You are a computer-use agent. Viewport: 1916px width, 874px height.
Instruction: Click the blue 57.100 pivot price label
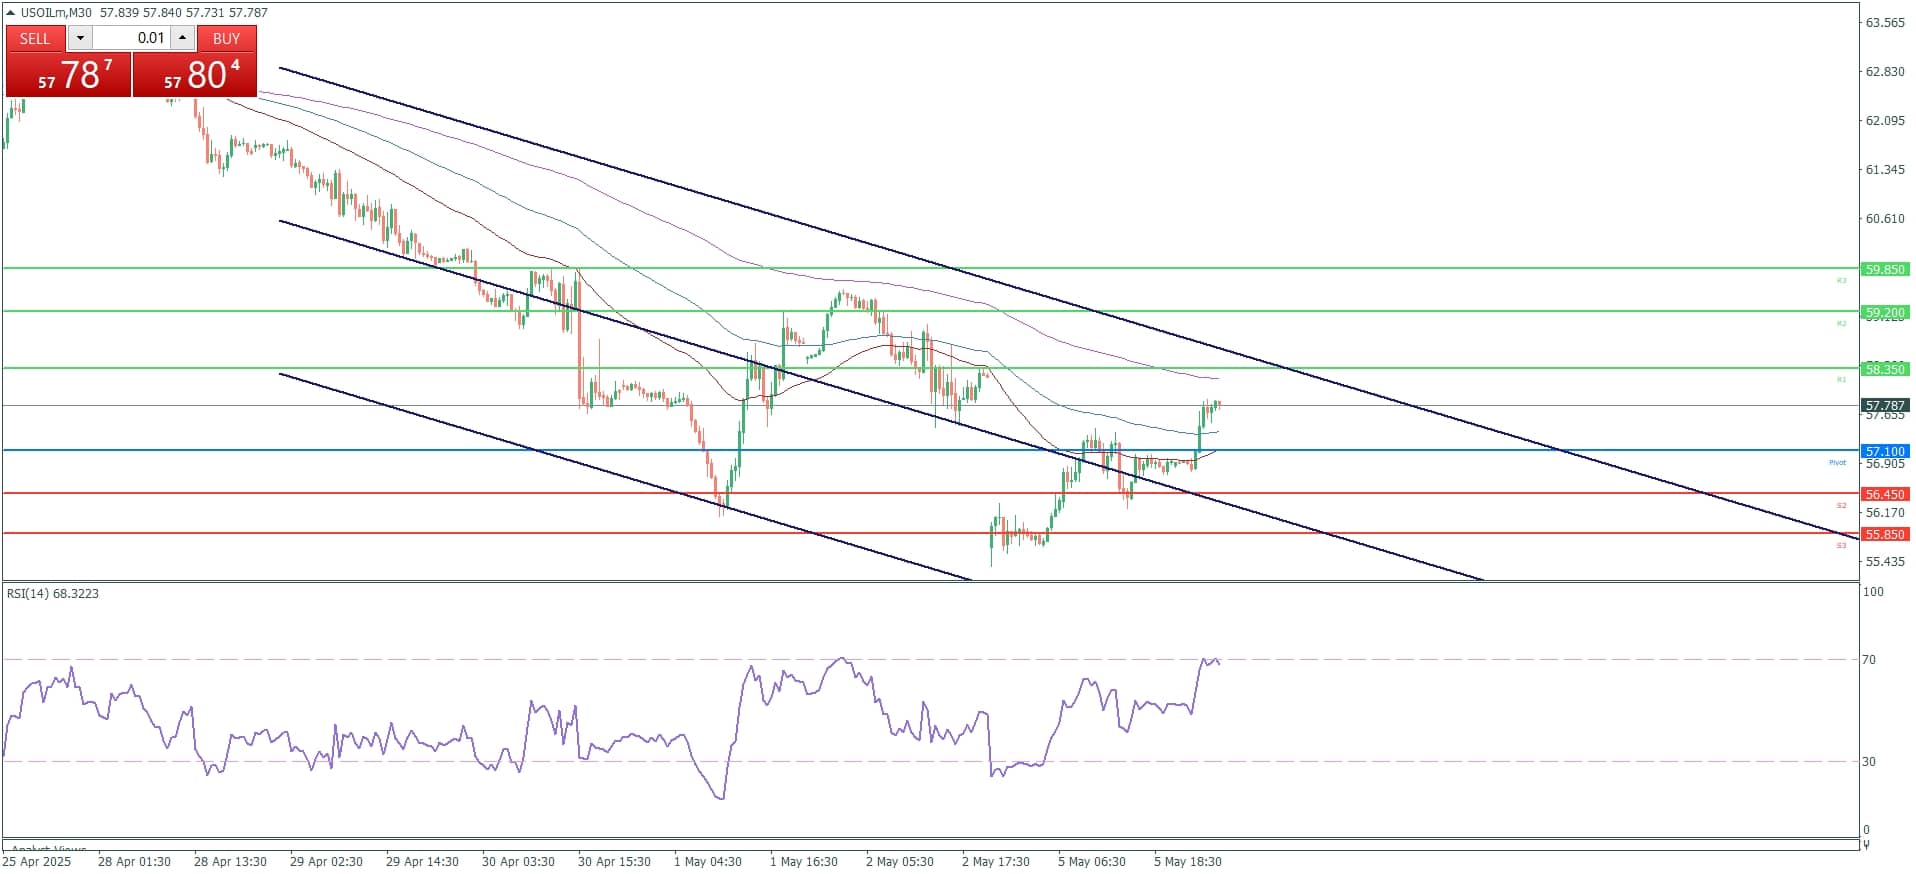tap(1885, 451)
